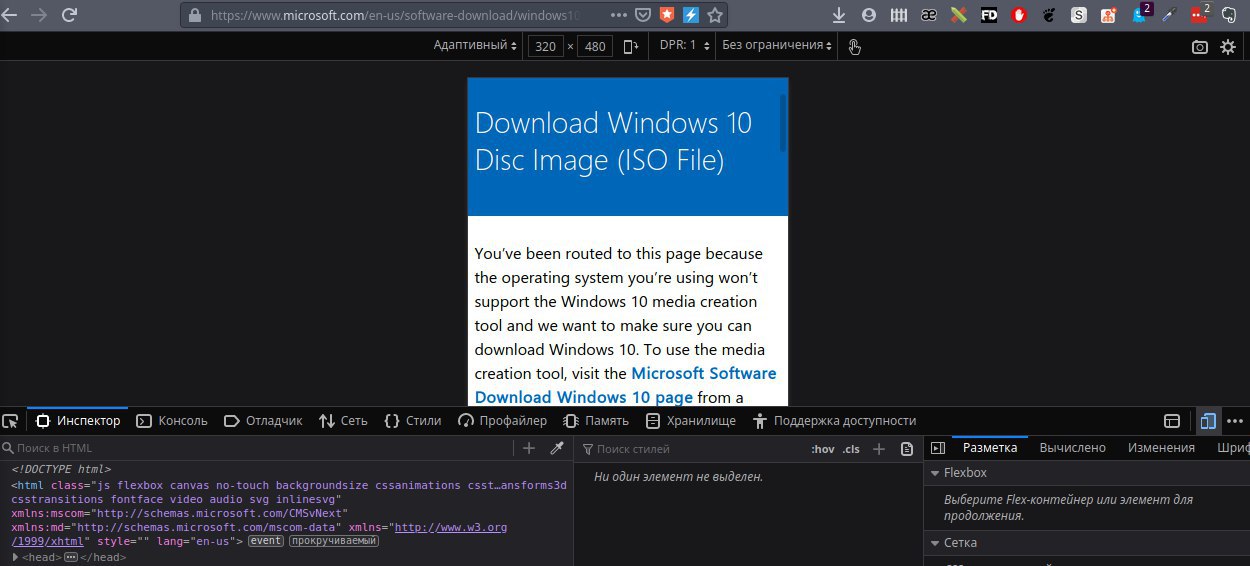Select the Изменения sidebar tab
The image size is (1250, 566).
1161,448
